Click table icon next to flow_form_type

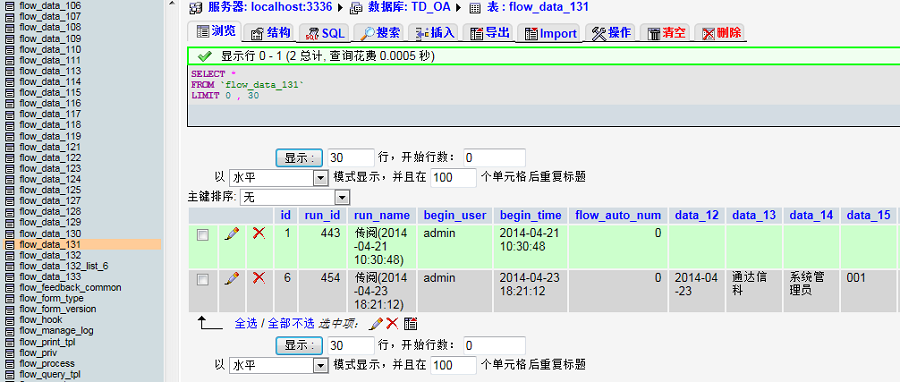(x=9, y=298)
